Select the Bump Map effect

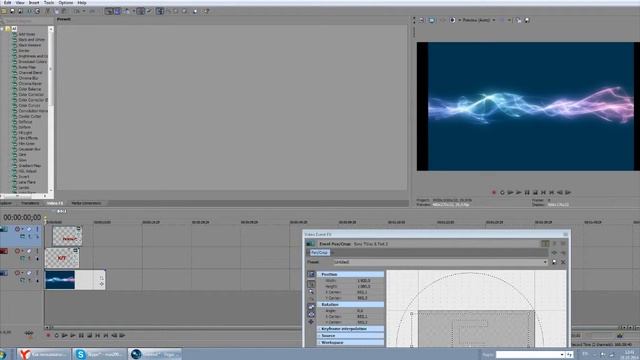click(27, 67)
